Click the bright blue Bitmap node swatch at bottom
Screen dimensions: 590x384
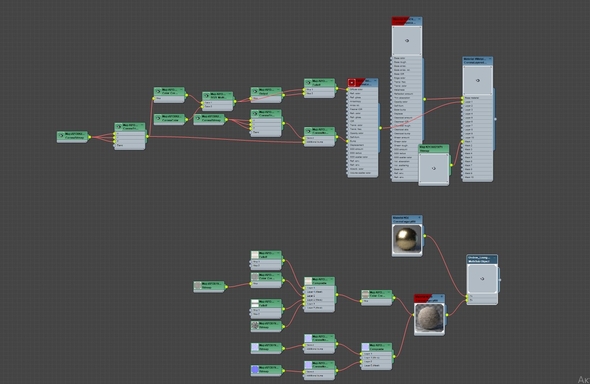tap(255, 370)
